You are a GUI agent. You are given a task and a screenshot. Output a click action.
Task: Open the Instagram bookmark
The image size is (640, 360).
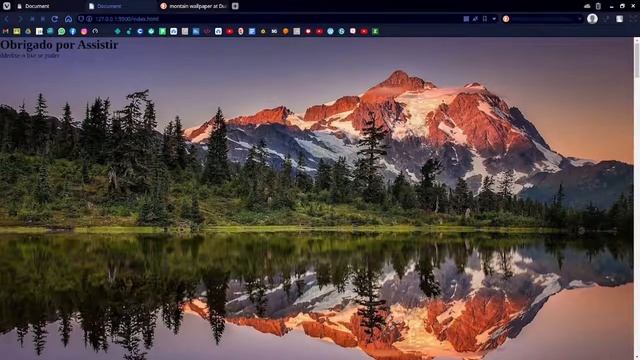coord(84,31)
